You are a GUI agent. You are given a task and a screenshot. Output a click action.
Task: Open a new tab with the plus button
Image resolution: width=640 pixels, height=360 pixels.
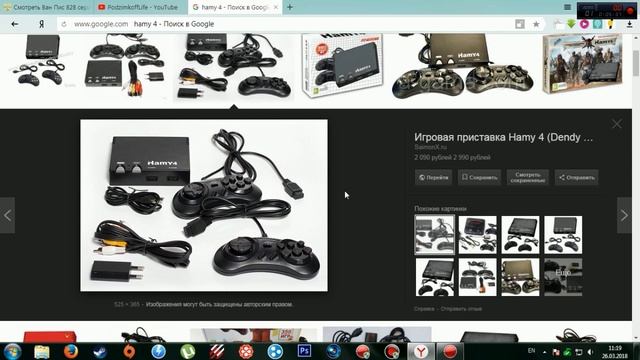(290, 7)
